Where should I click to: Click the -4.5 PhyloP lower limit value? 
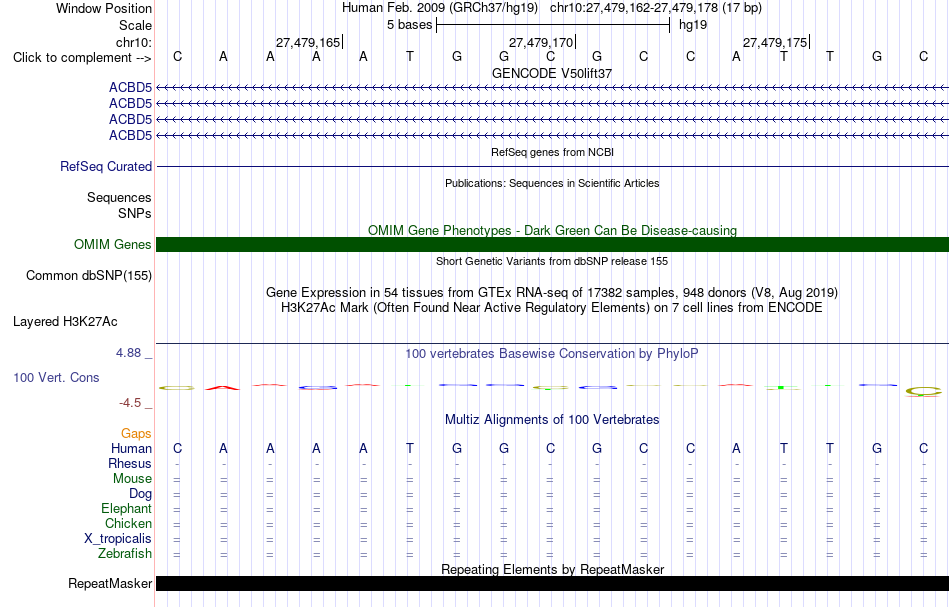130,403
